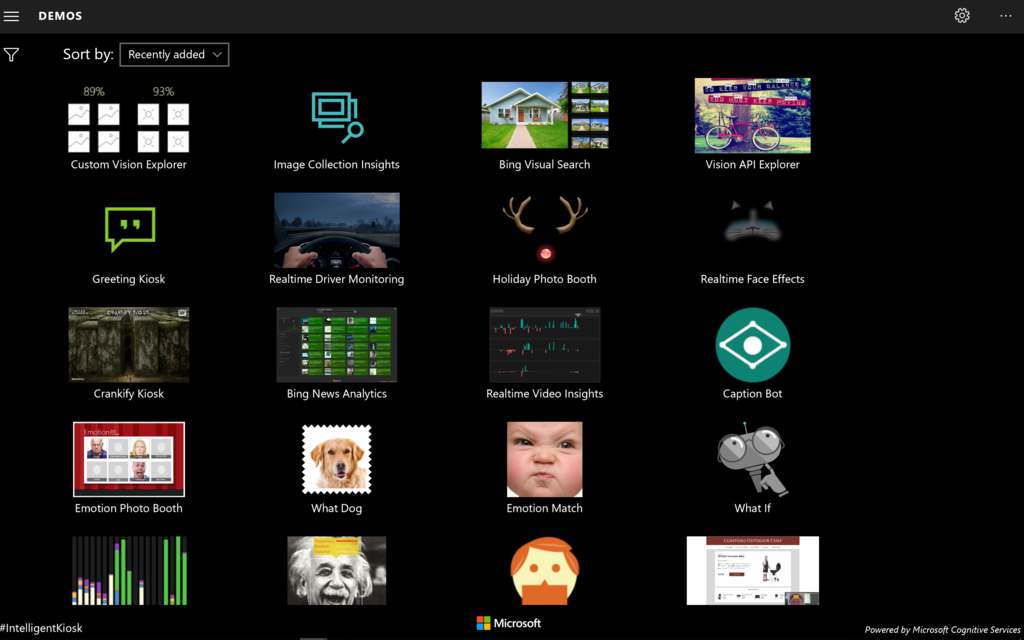The width and height of the screenshot is (1024, 640).
Task: Open Vision API Explorer bicycle thumbnail
Action: click(752, 116)
